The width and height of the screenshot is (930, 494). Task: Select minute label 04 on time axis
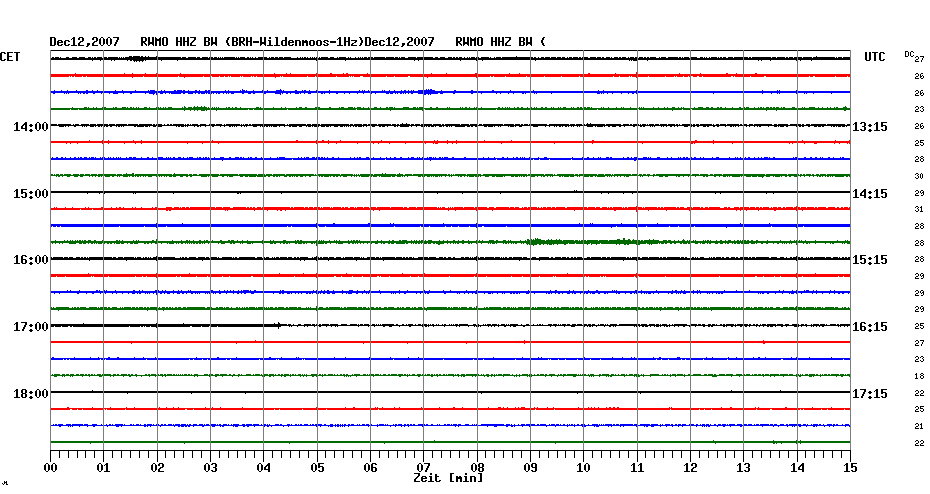[x=264, y=468]
